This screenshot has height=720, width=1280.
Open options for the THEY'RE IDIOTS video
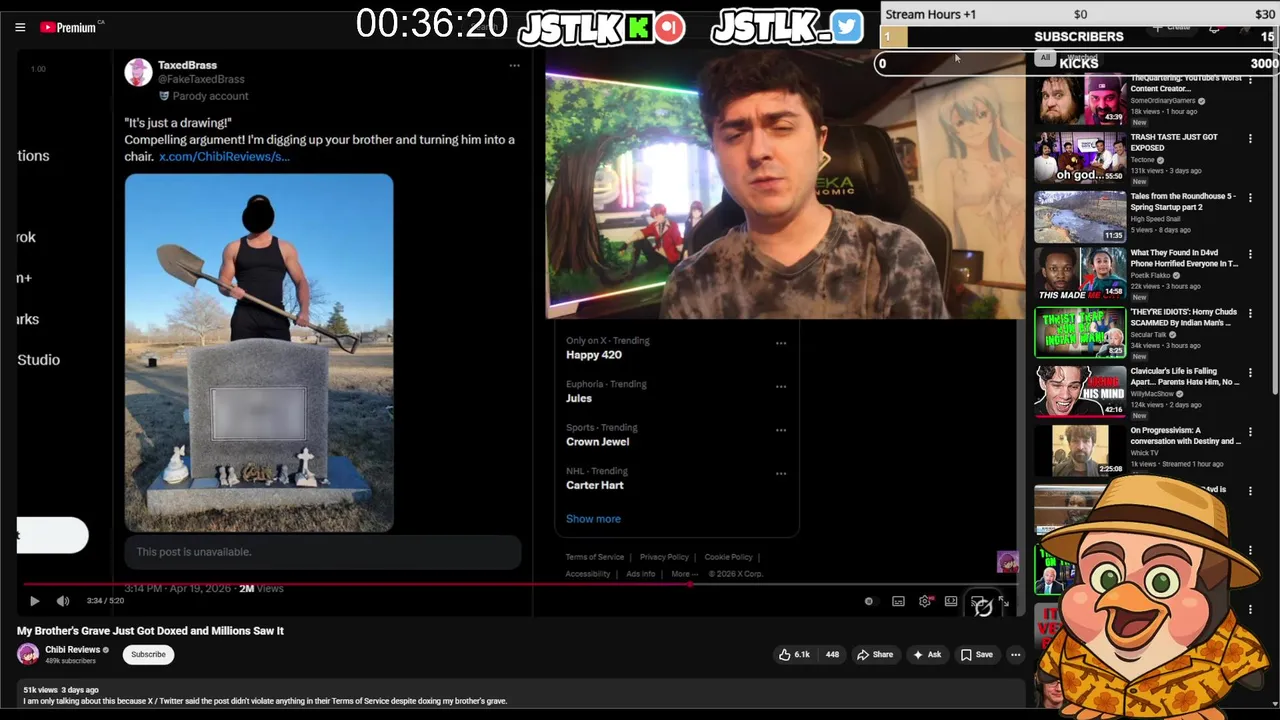pyautogui.click(x=1250, y=314)
